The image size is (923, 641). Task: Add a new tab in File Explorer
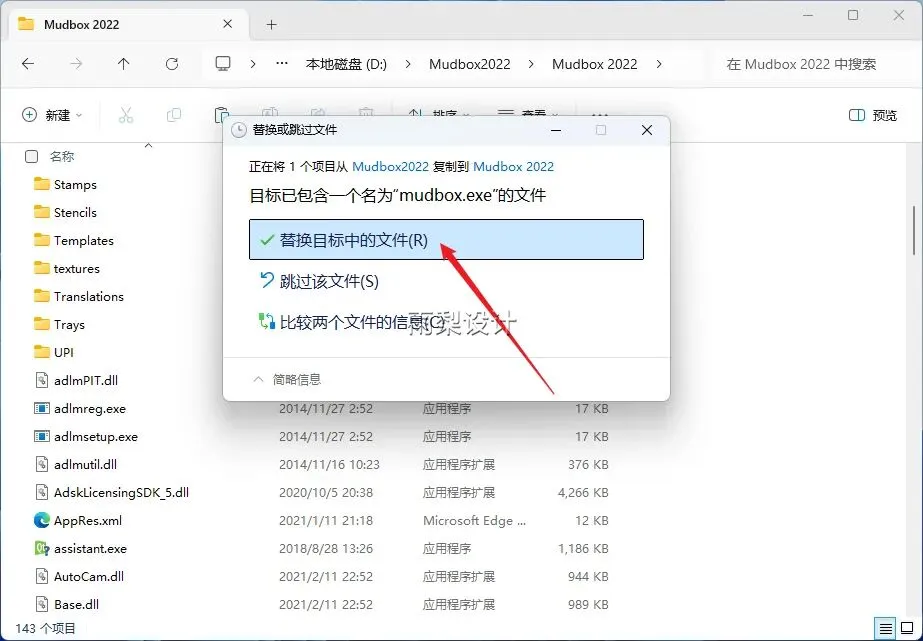[x=271, y=24]
